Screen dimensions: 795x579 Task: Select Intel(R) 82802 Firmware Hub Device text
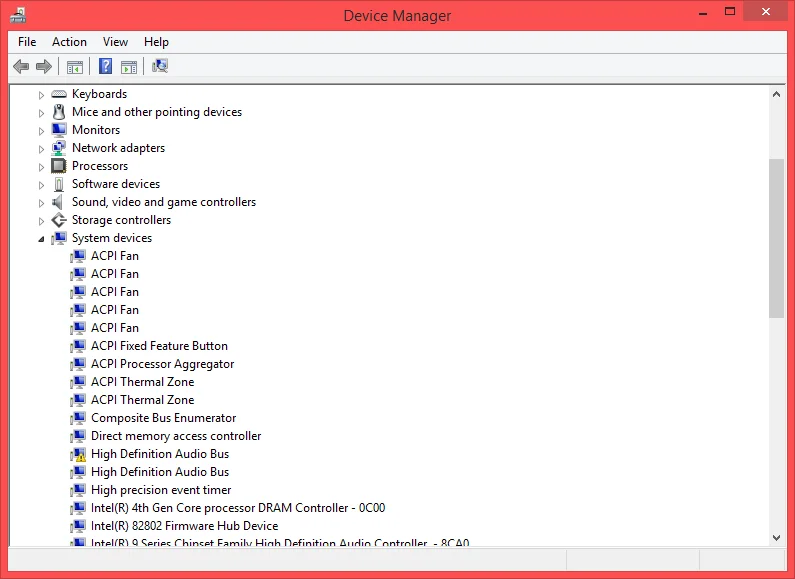[185, 526]
